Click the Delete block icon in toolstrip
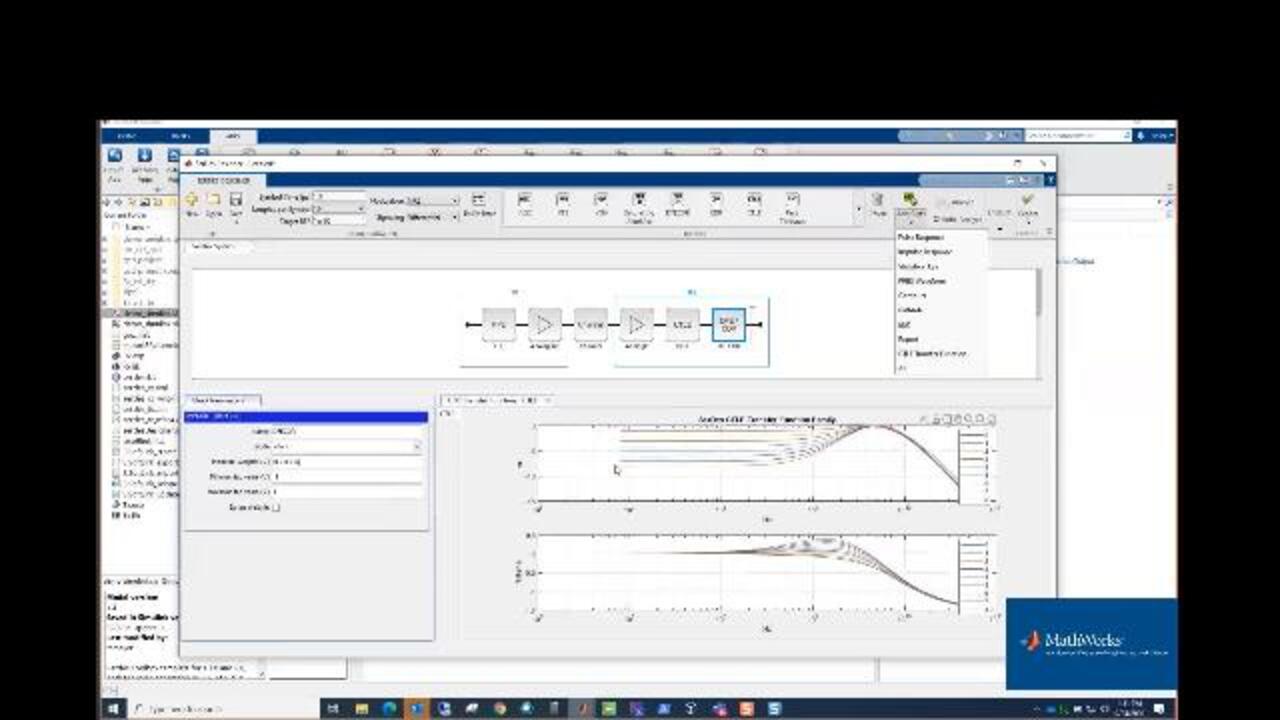 click(878, 200)
